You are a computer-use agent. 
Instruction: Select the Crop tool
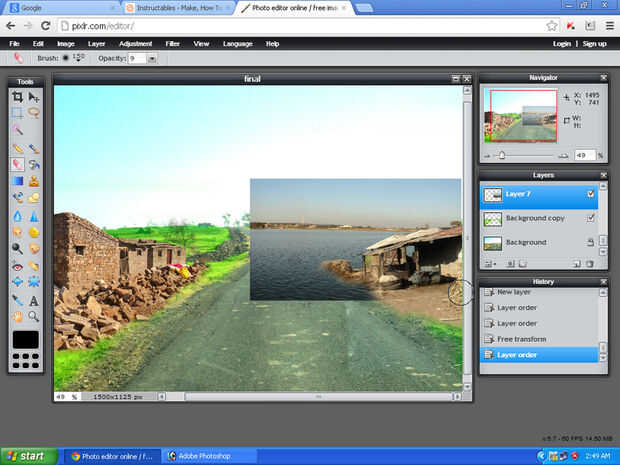[17, 97]
